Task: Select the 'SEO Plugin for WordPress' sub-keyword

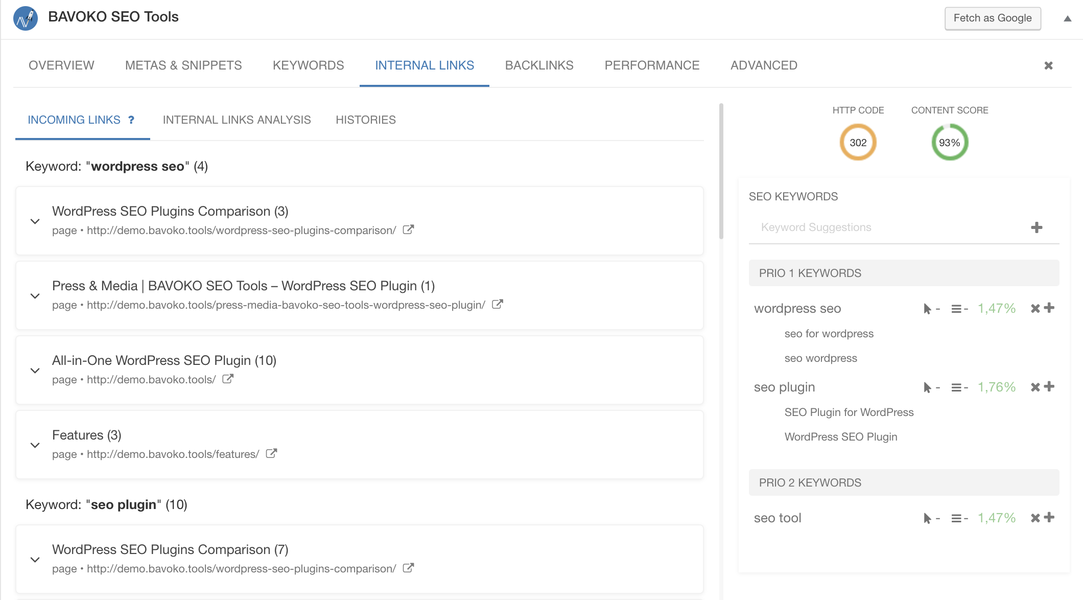Action: tap(849, 412)
